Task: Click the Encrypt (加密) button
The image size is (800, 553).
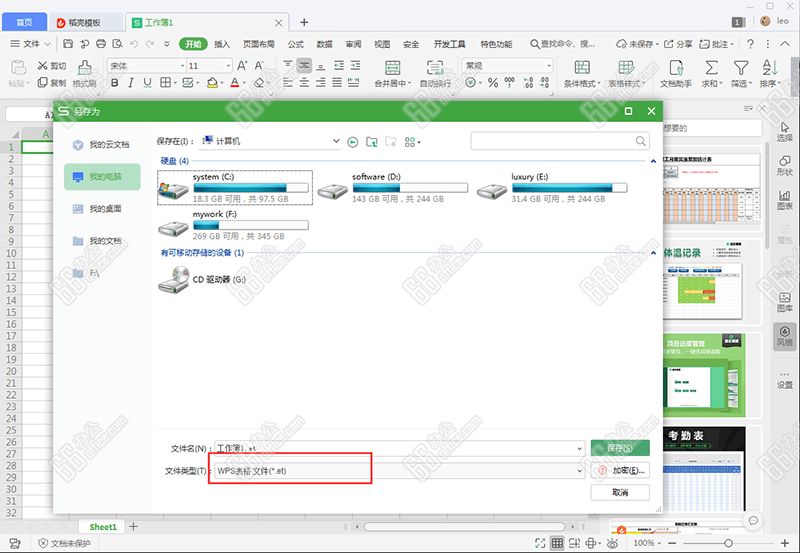Action: point(620,470)
